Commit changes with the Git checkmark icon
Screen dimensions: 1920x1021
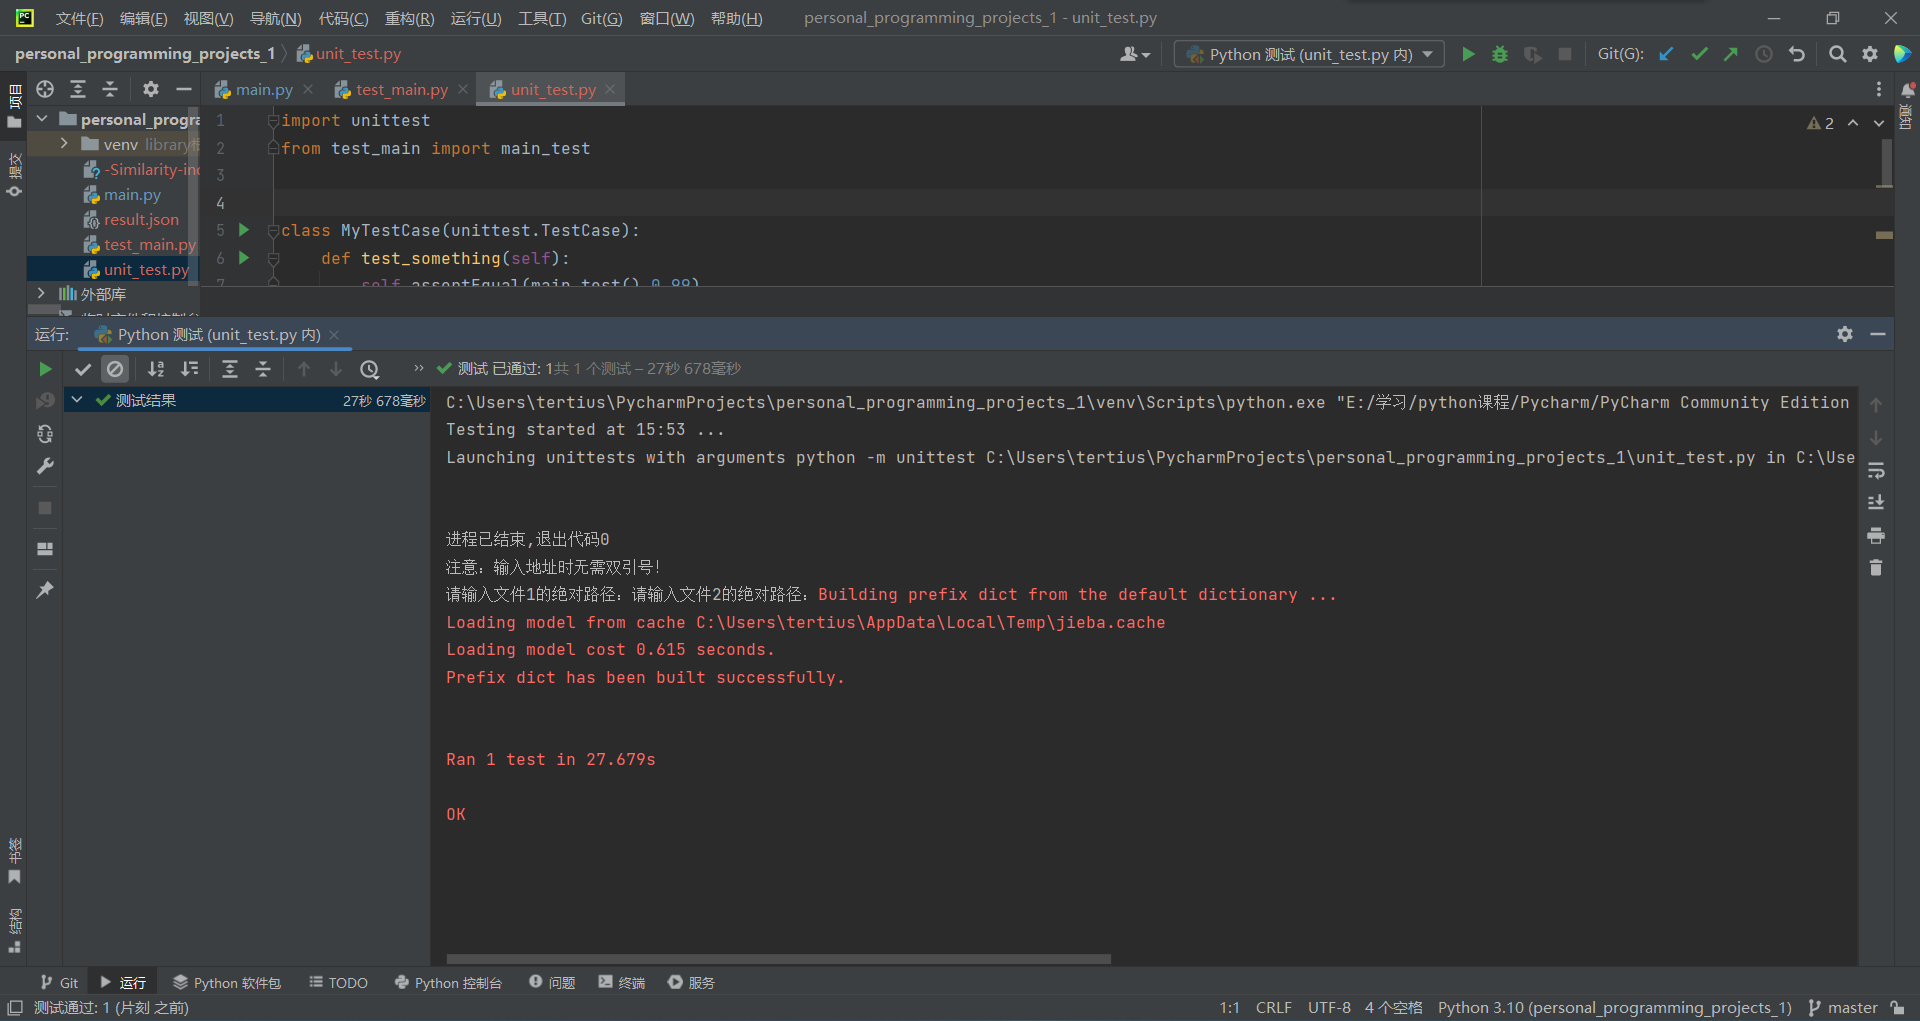[1699, 54]
